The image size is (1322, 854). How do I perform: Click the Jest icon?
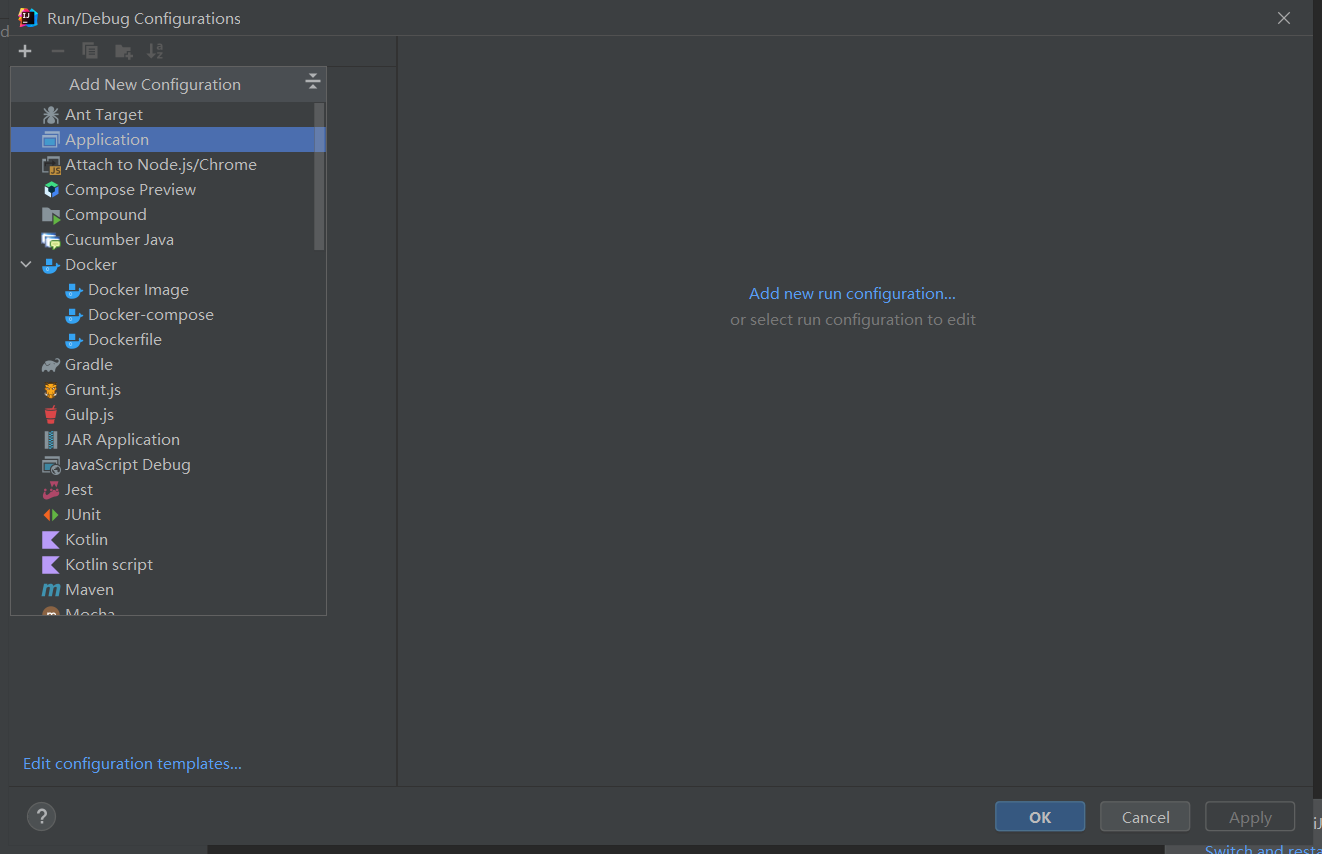click(x=51, y=490)
